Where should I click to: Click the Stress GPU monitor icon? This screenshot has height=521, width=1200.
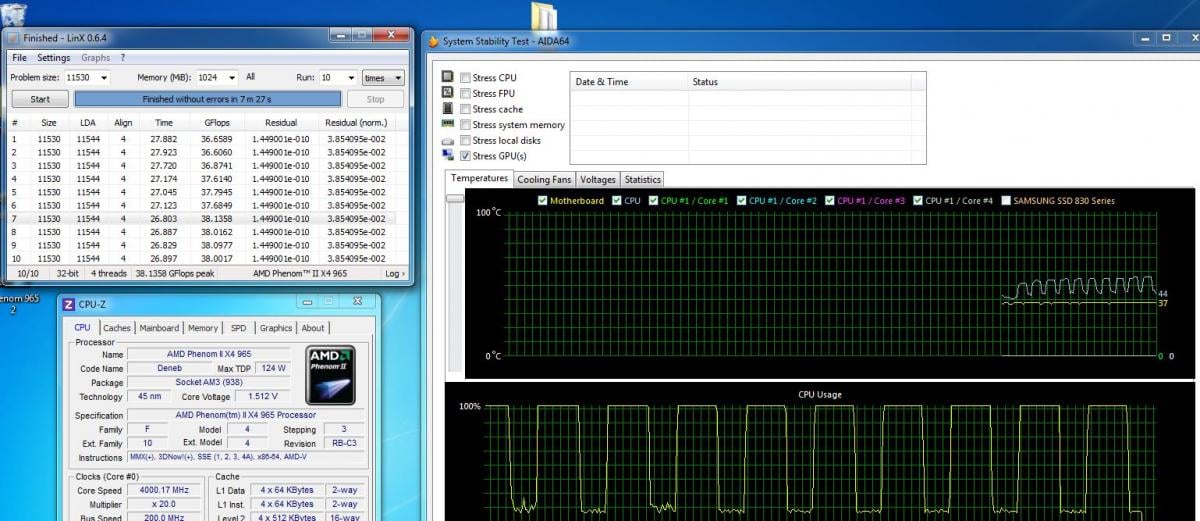click(x=448, y=156)
